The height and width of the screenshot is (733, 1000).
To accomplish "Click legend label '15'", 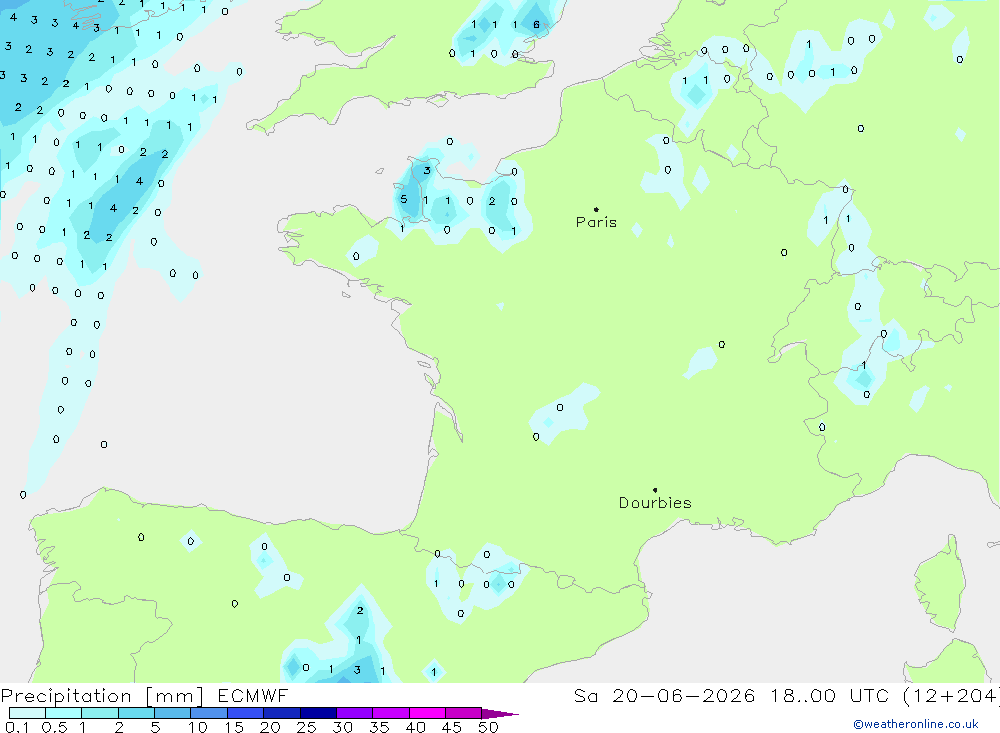I will (x=234, y=727).
